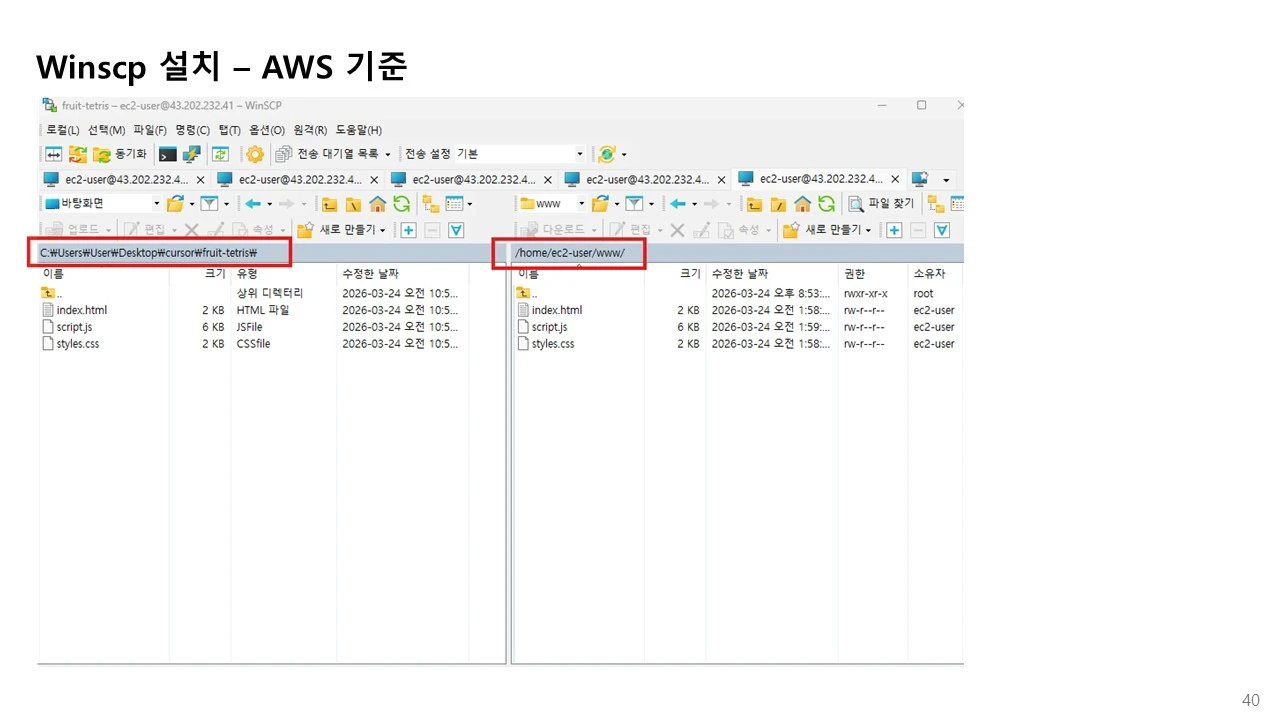Go back in remote panel history

tap(678, 204)
